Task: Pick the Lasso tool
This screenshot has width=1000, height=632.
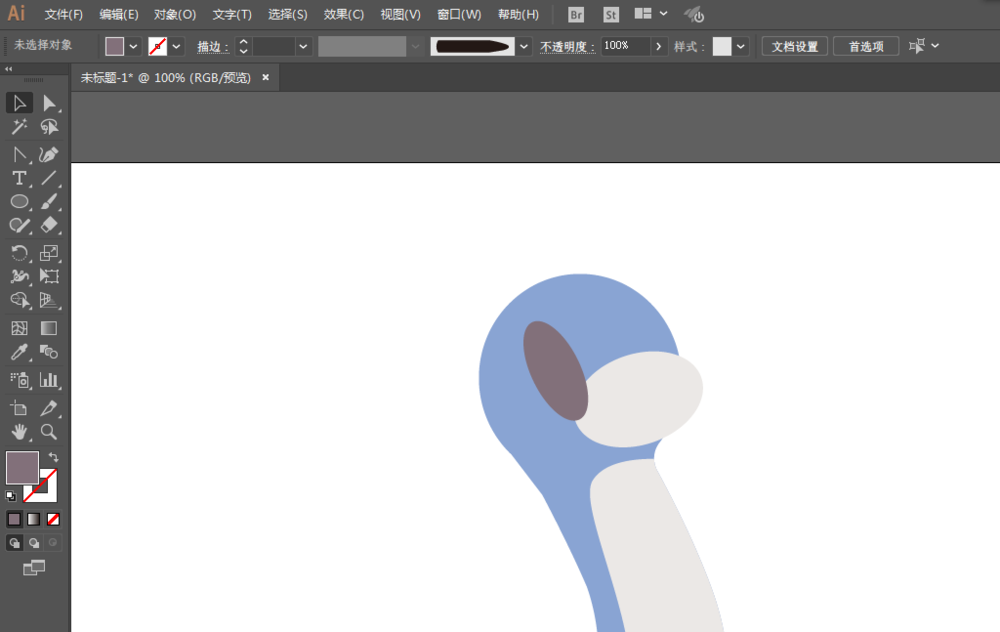Action: [x=49, y=127]
